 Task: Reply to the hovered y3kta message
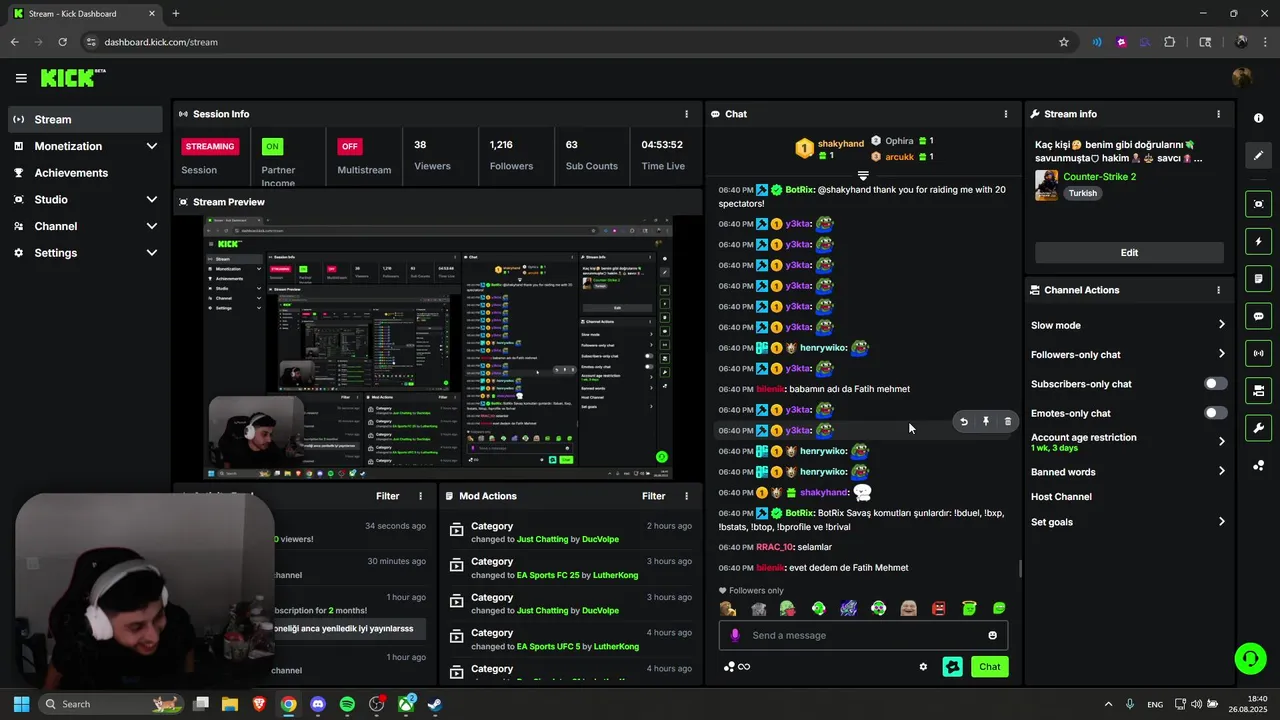(x=964, y=422)
